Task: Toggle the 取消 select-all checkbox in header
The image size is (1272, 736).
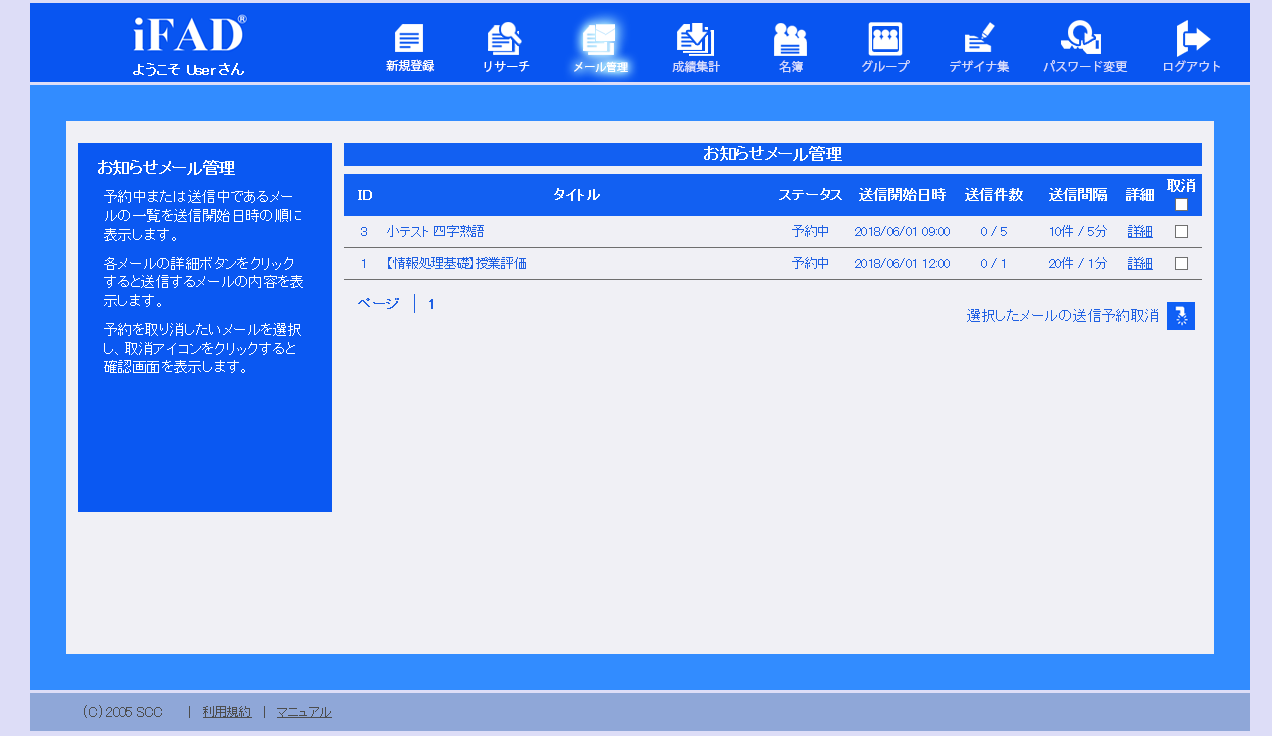Action: (1181, 204)
